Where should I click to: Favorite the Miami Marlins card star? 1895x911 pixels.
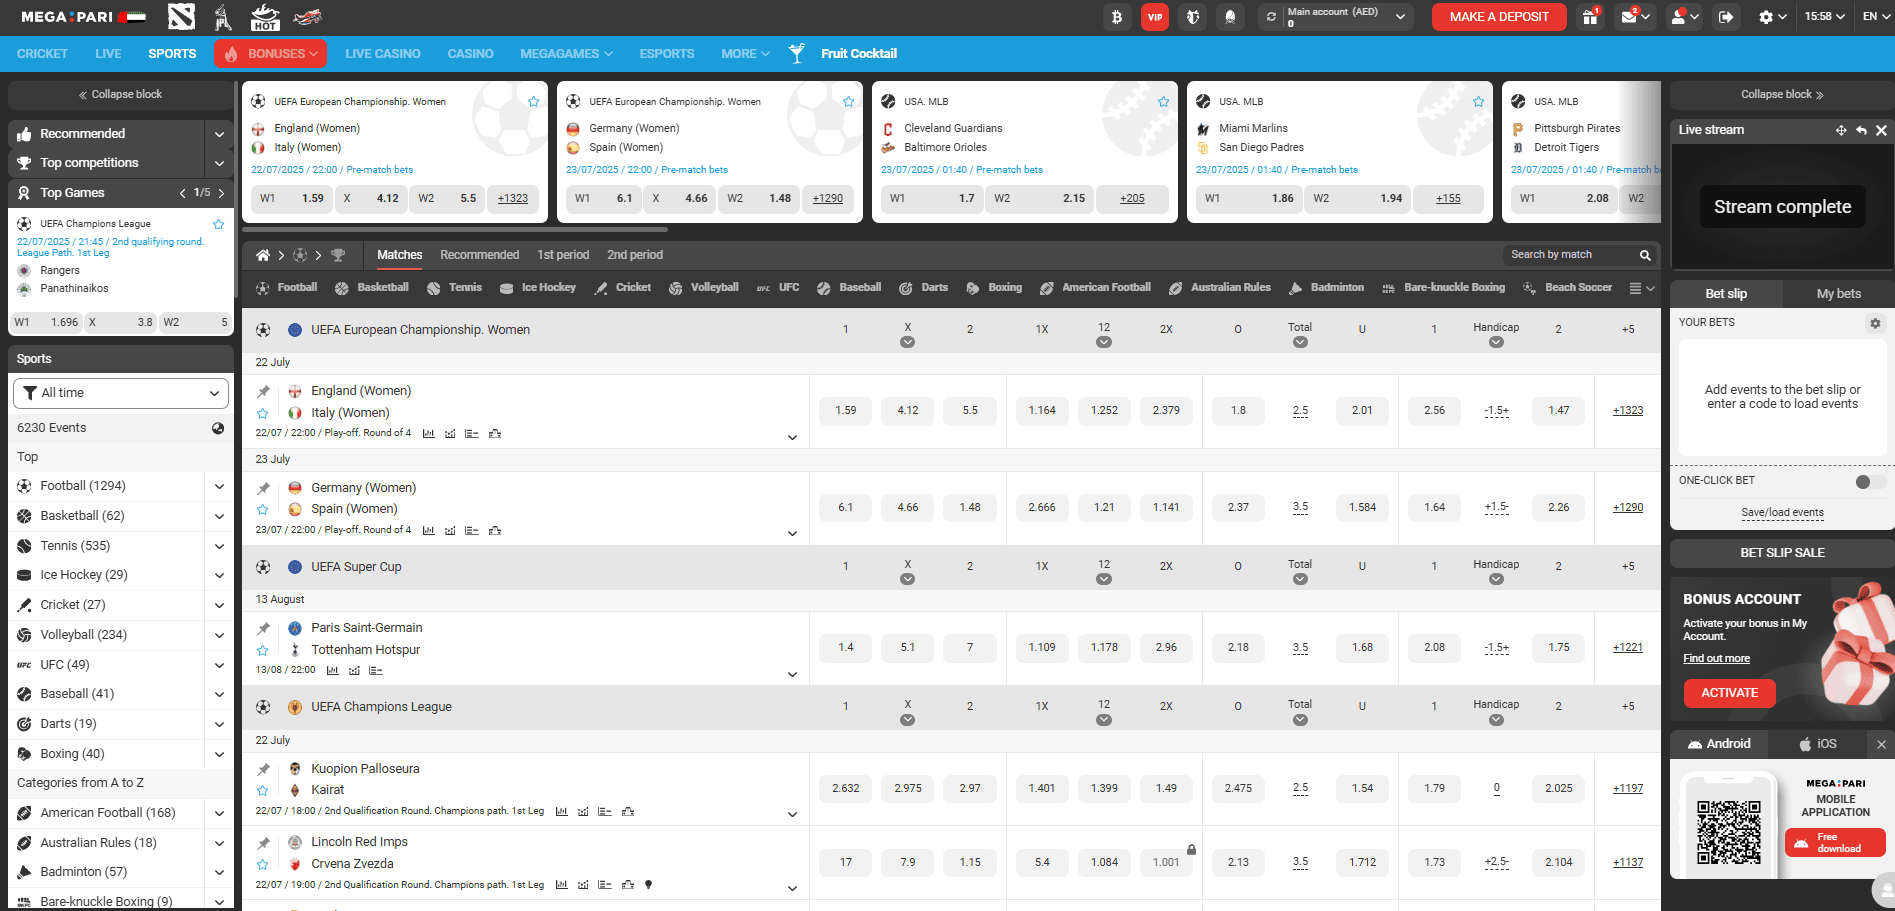(1478, 102)
